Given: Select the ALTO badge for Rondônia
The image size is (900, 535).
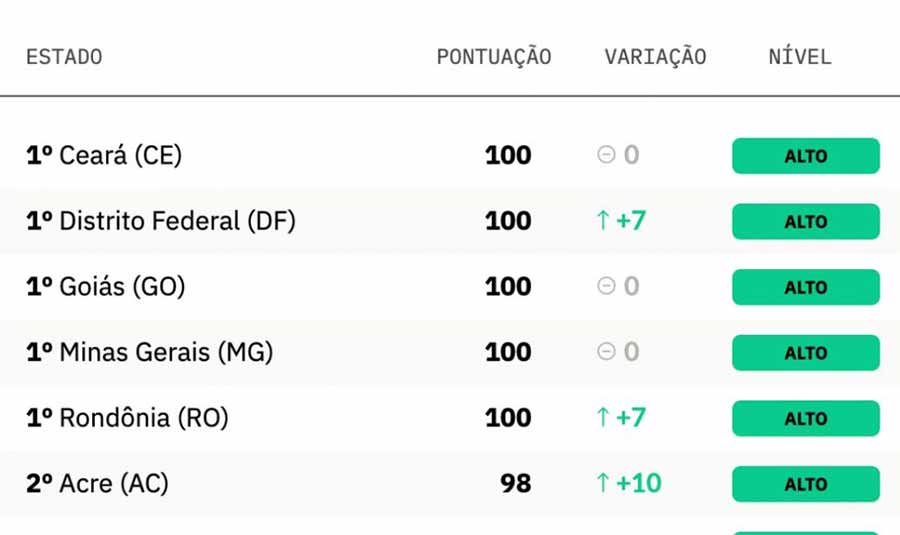Looking at the screenshot, I should (x=806, y=418).
